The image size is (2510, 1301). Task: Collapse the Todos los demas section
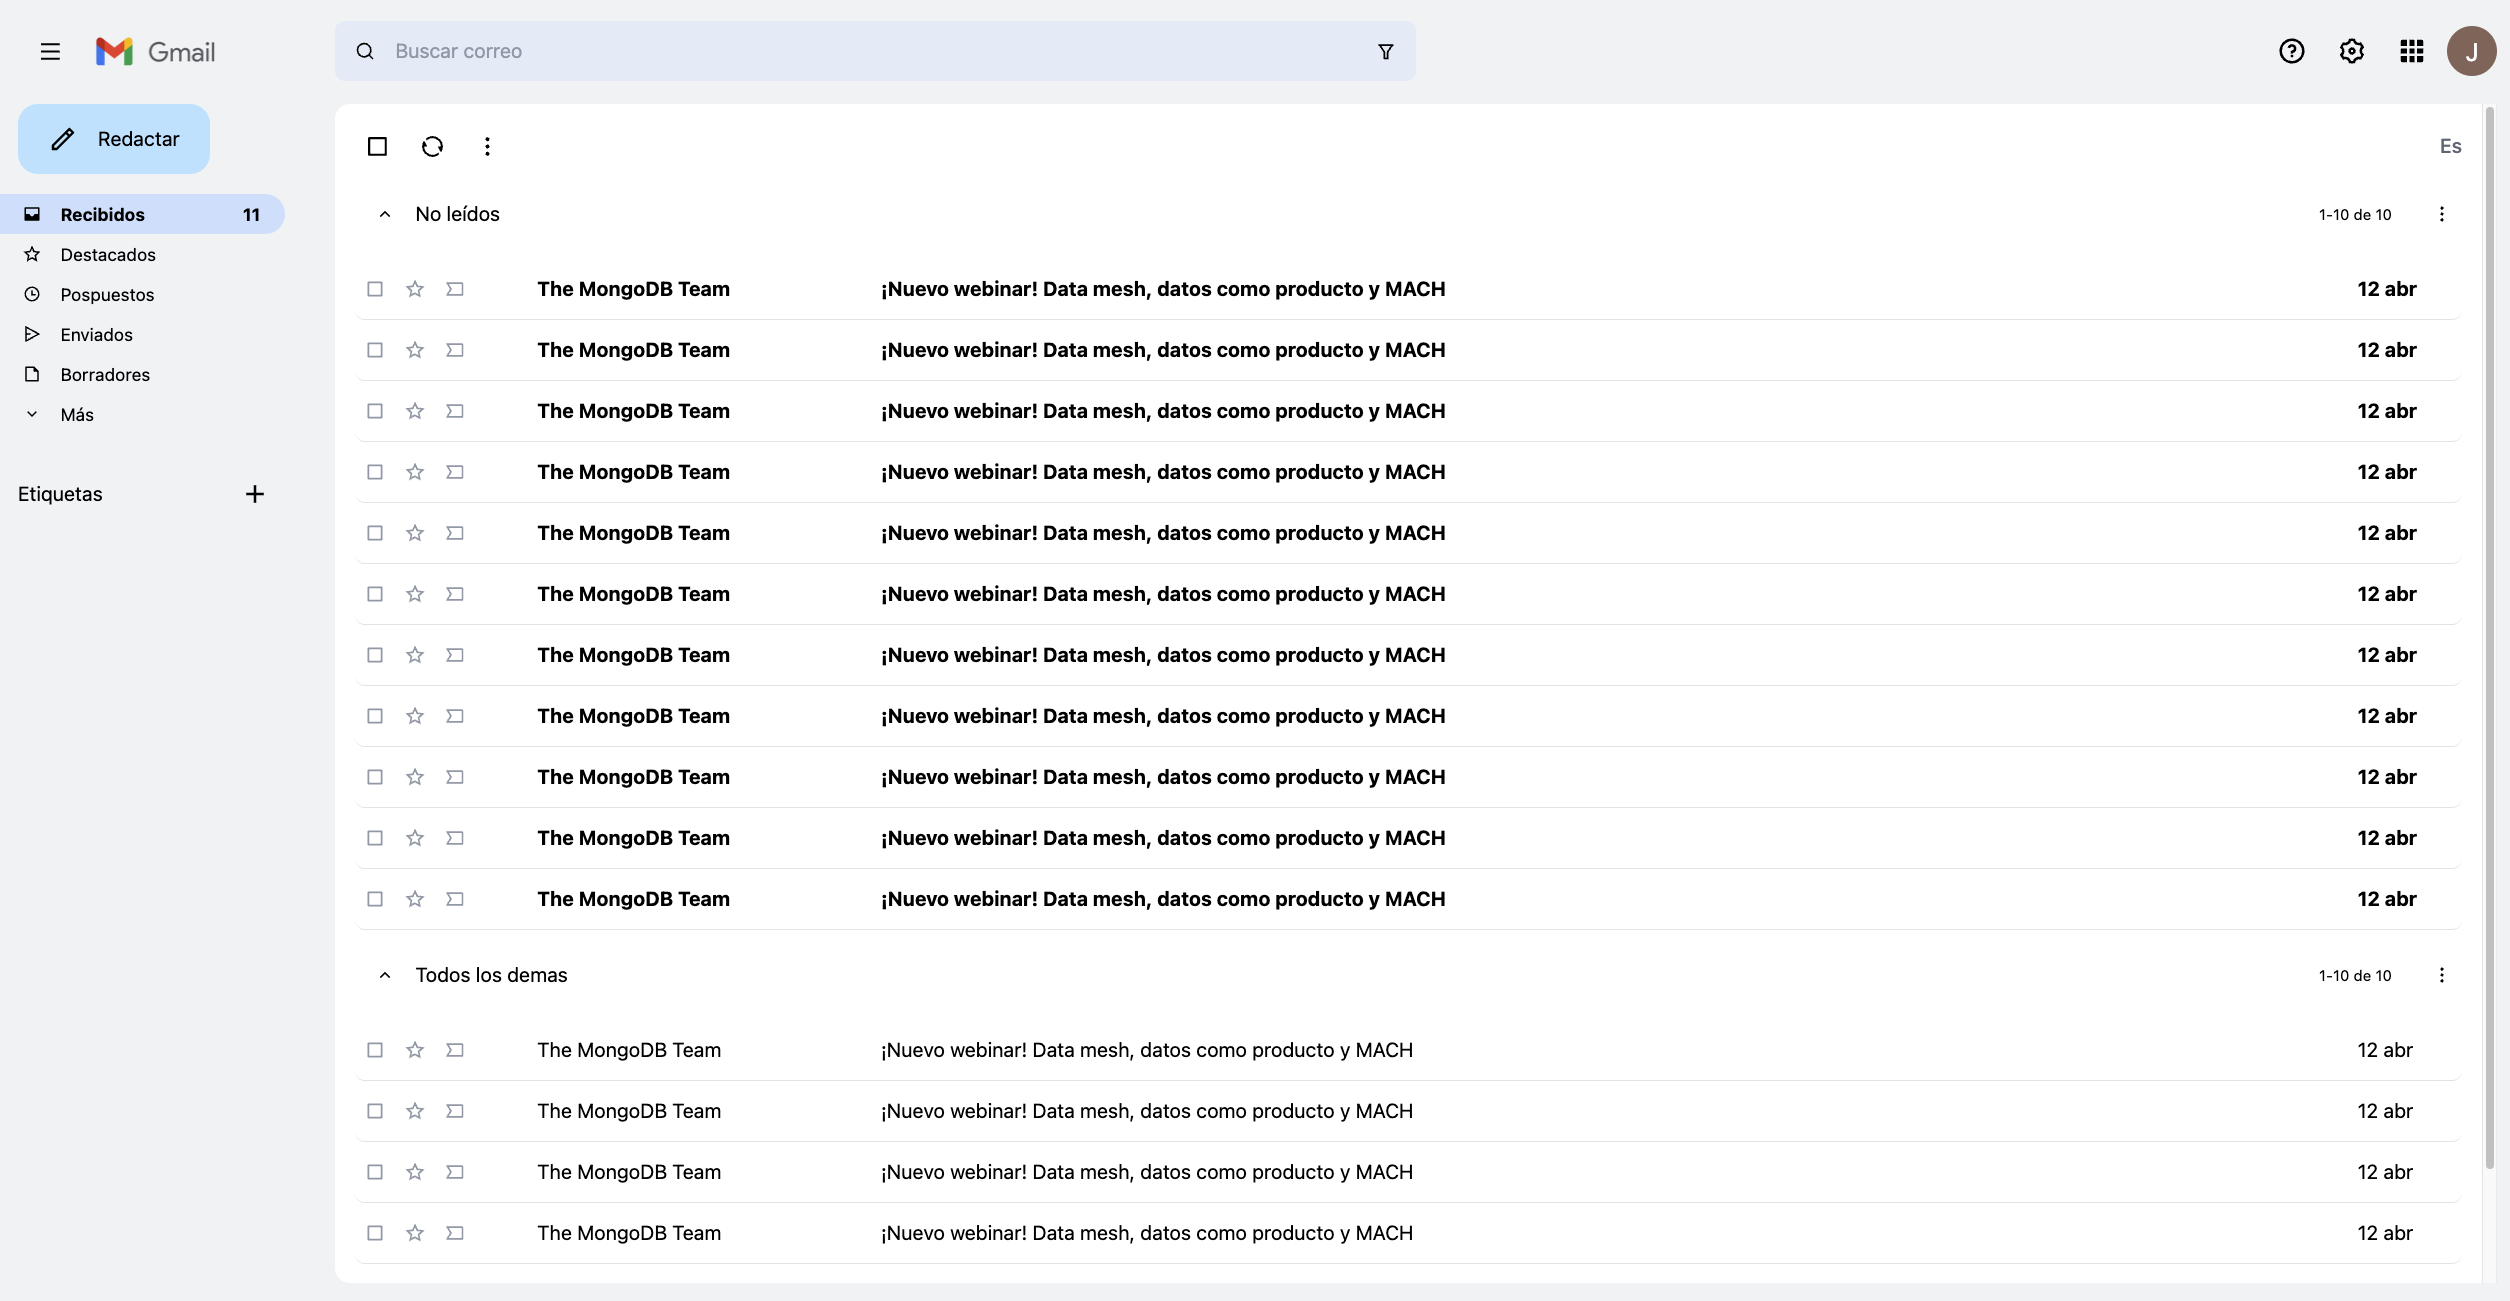point(385,976)
